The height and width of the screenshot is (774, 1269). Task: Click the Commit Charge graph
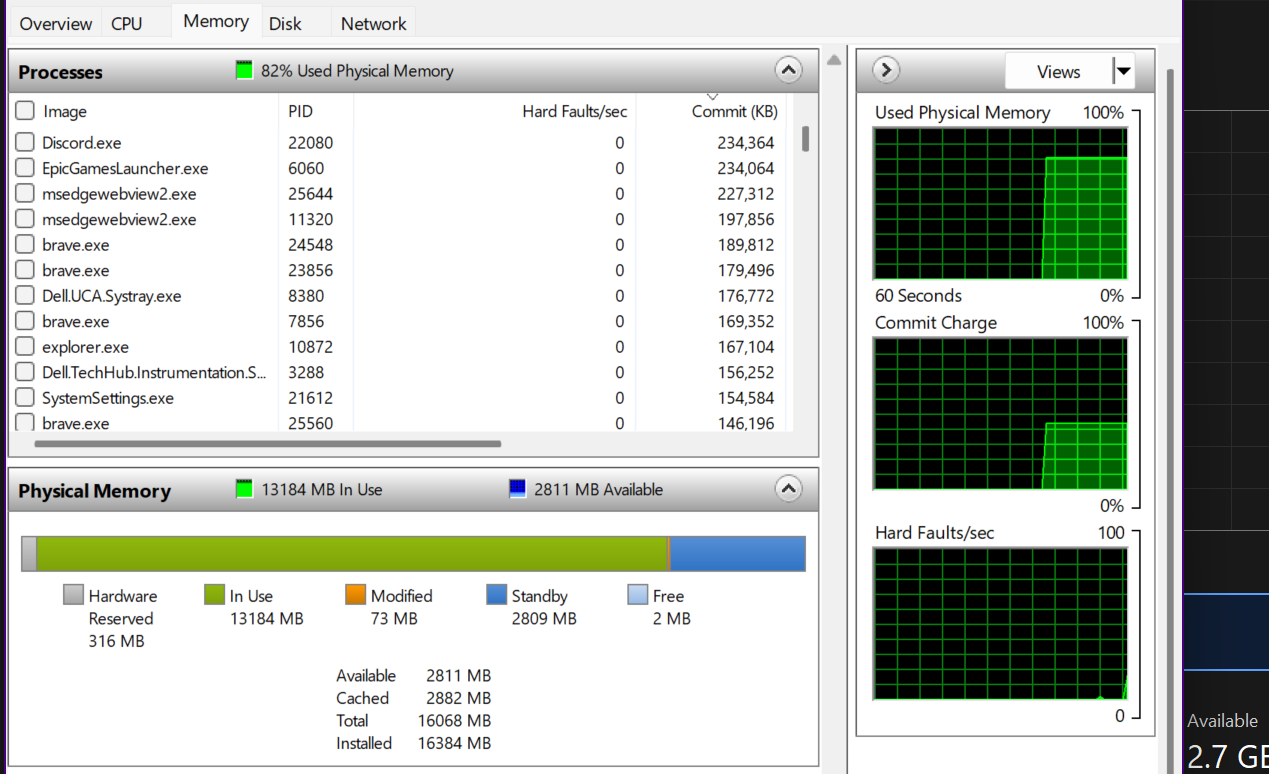click(1000, 413)
